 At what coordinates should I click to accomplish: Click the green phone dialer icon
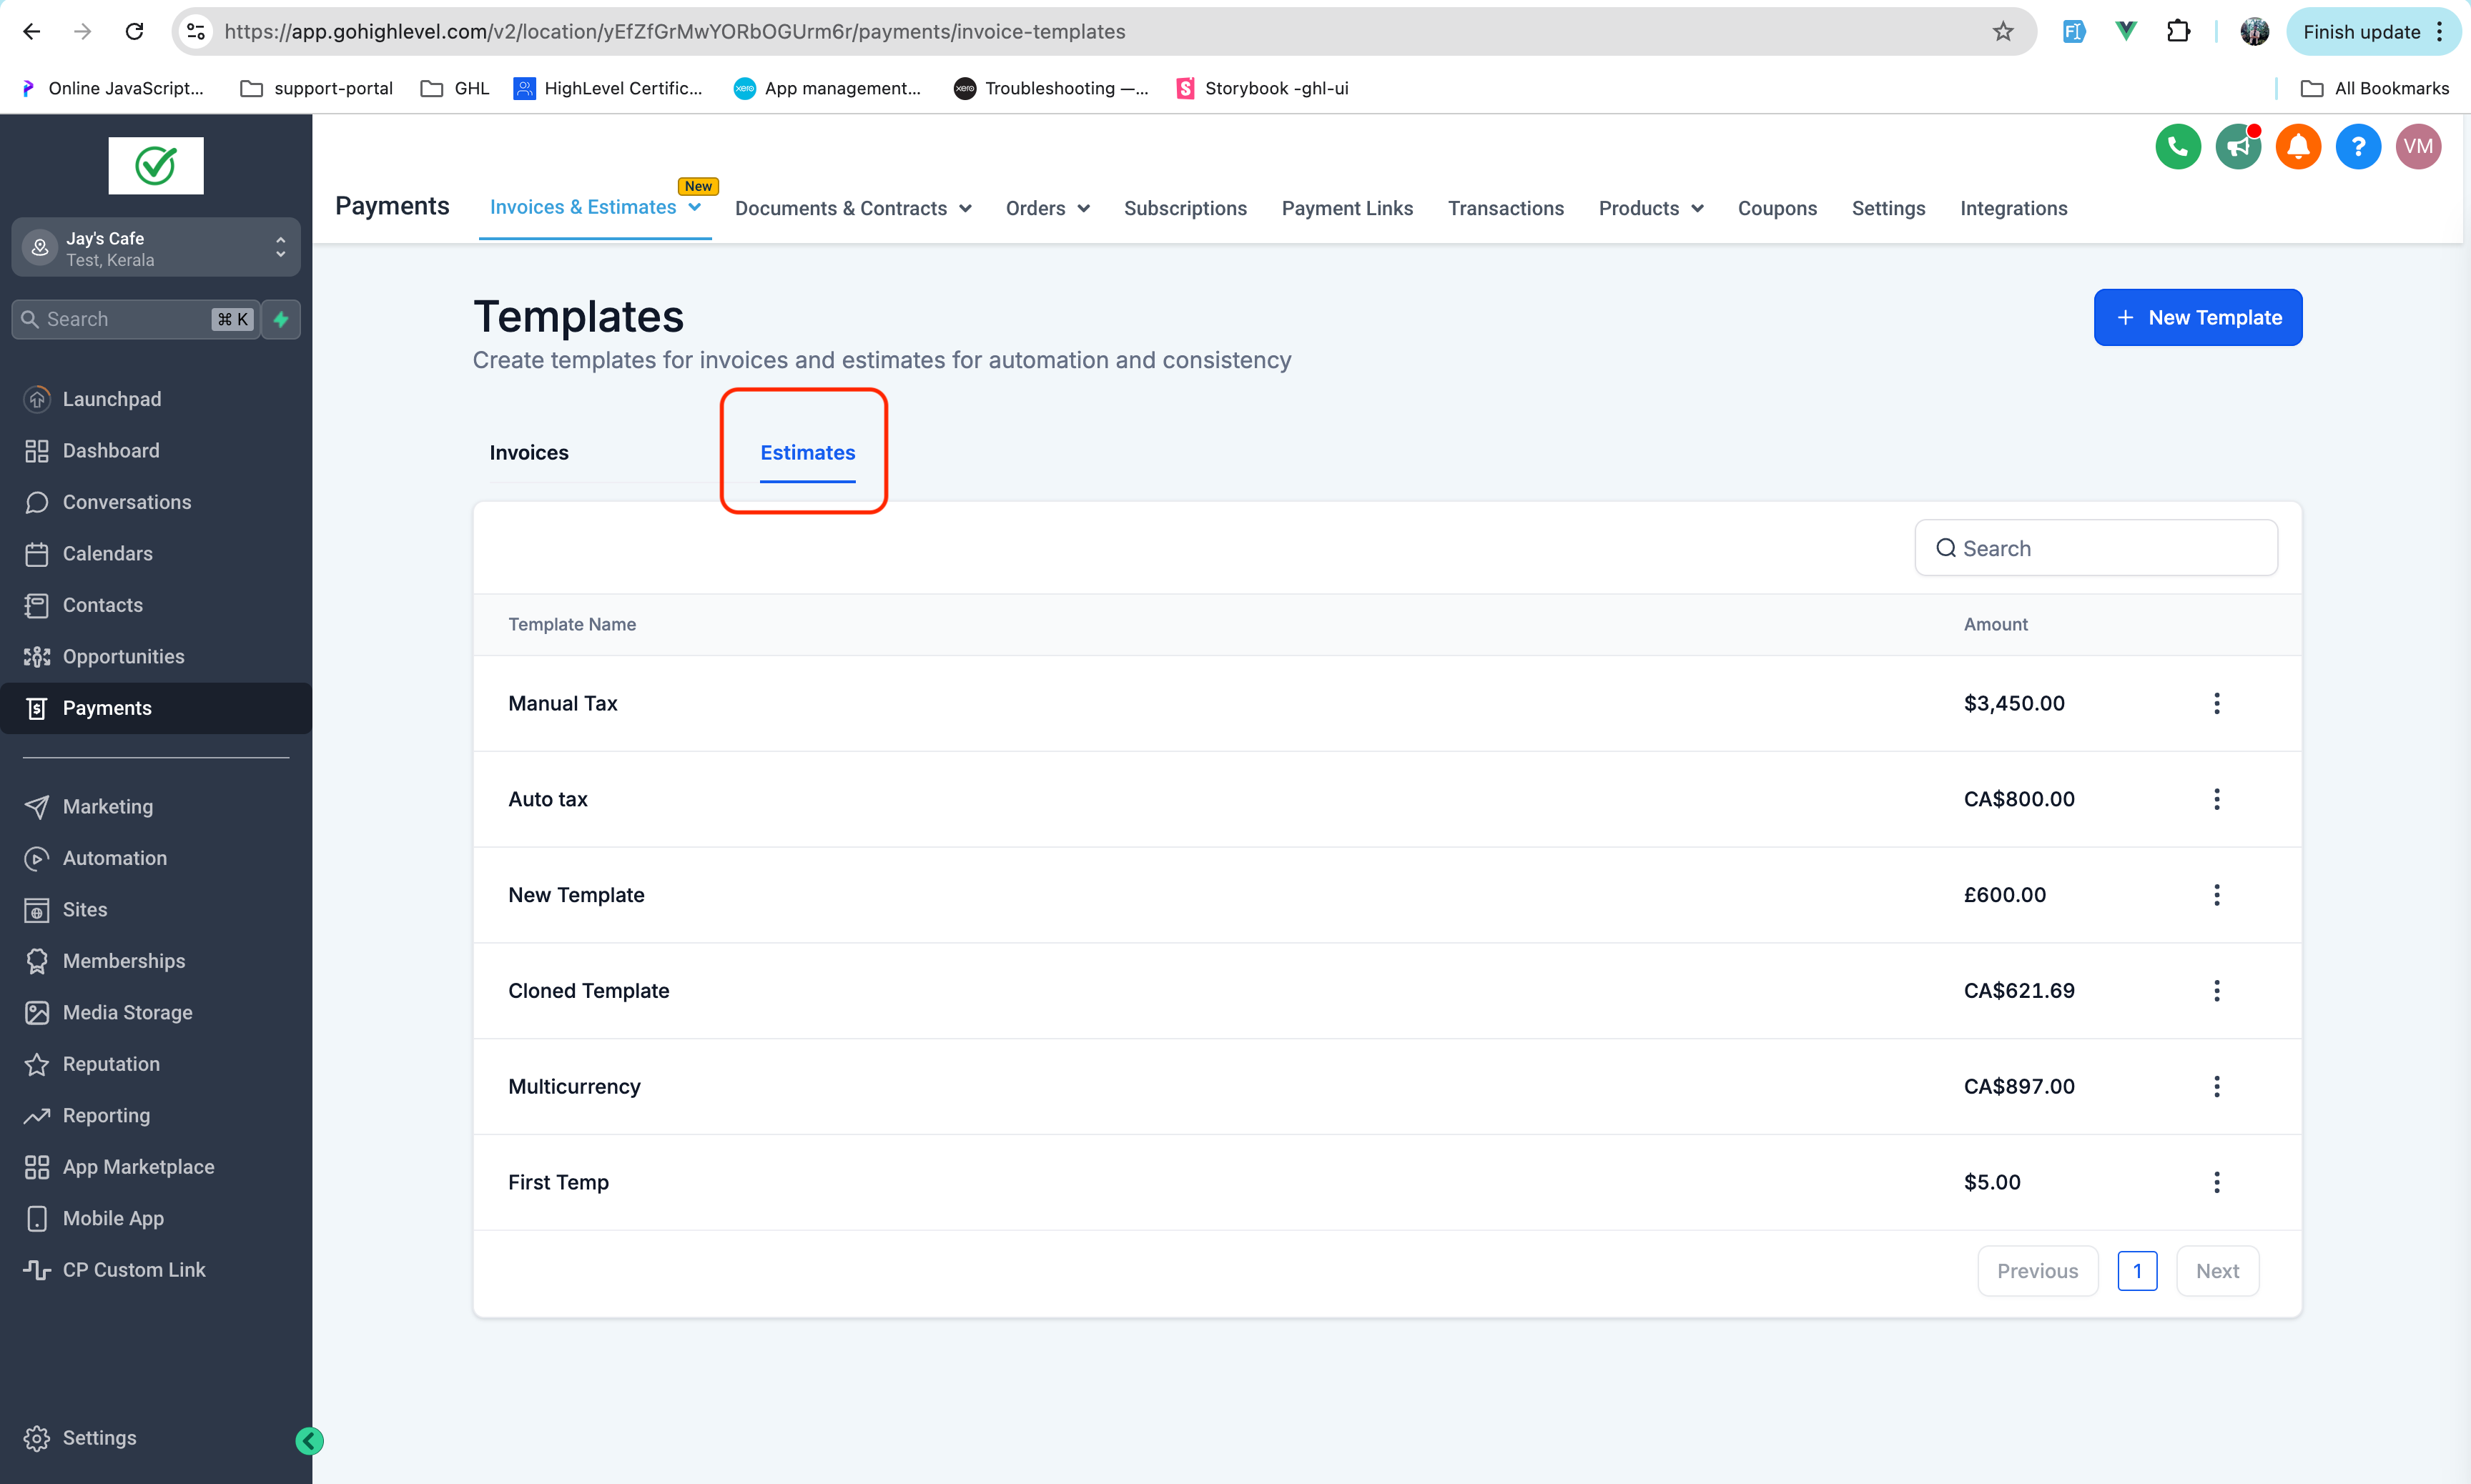(x=2178, y=147)
